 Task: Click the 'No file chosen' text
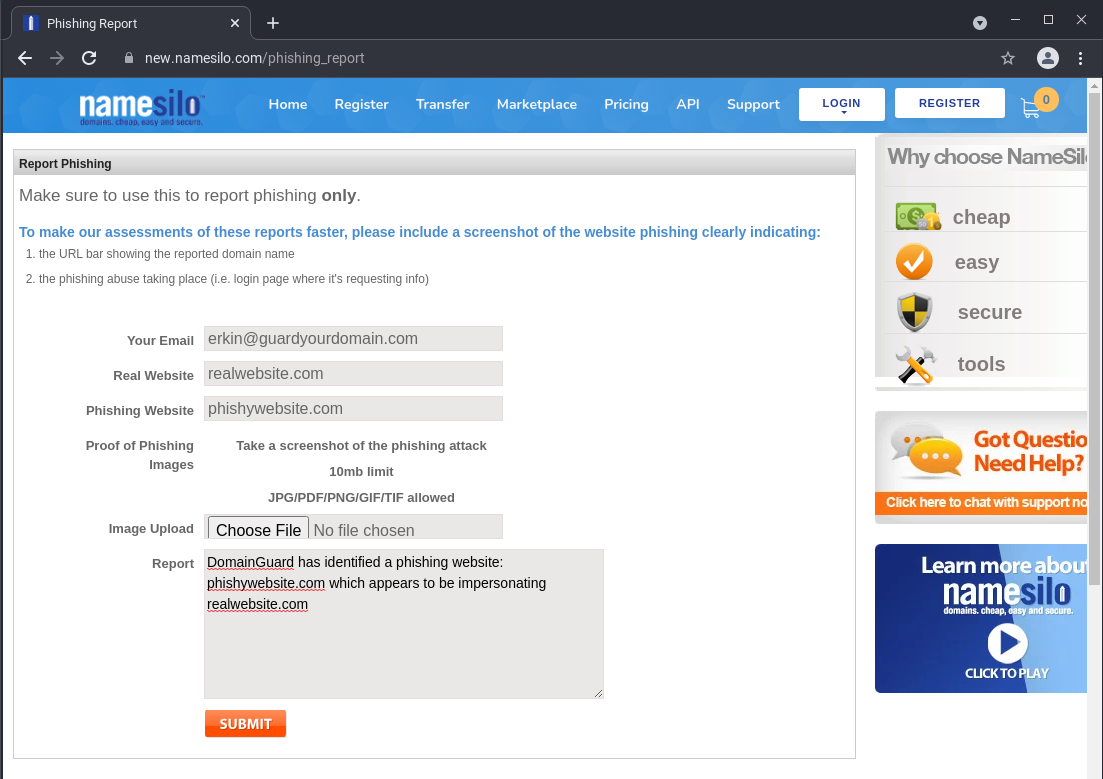pos(364,530)
